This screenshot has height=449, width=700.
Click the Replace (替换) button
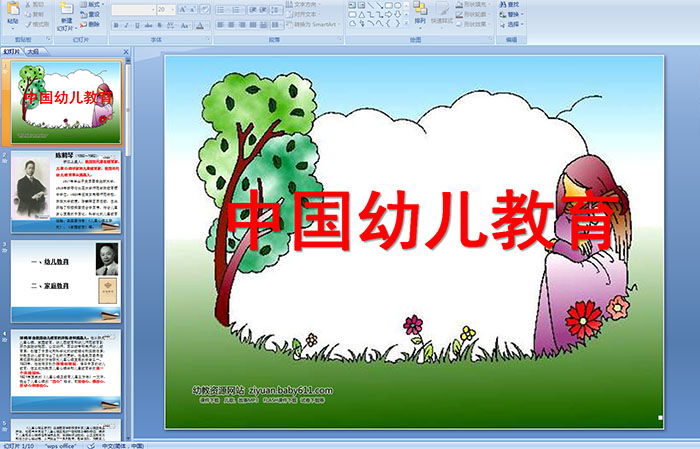[x=511, y=14]
